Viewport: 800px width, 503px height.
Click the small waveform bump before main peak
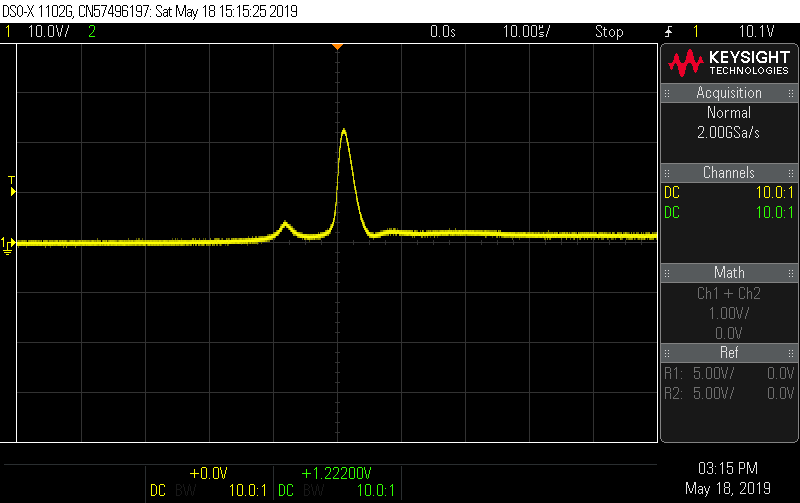pos(285,223)
